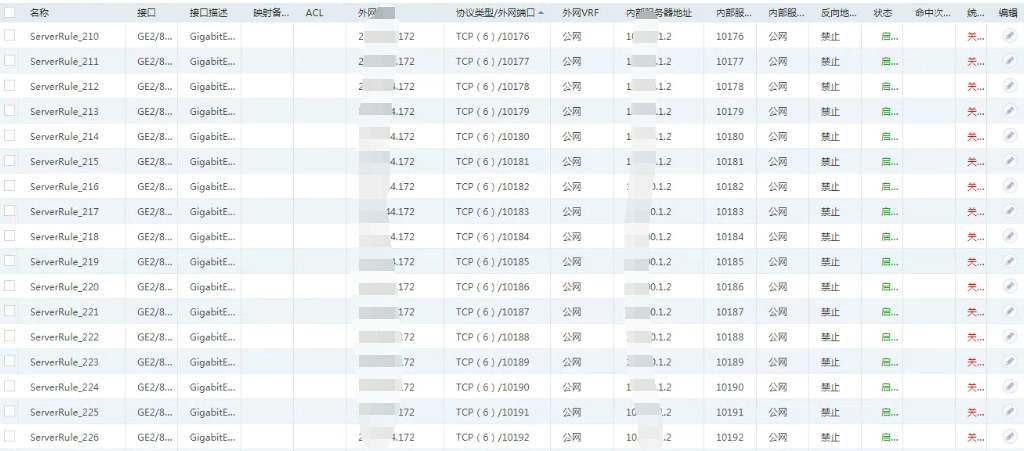The height and width of the screenshot is (451, 1024).
Task: Click the green 启 status for ServerRule_221
Action: [889, 312]
